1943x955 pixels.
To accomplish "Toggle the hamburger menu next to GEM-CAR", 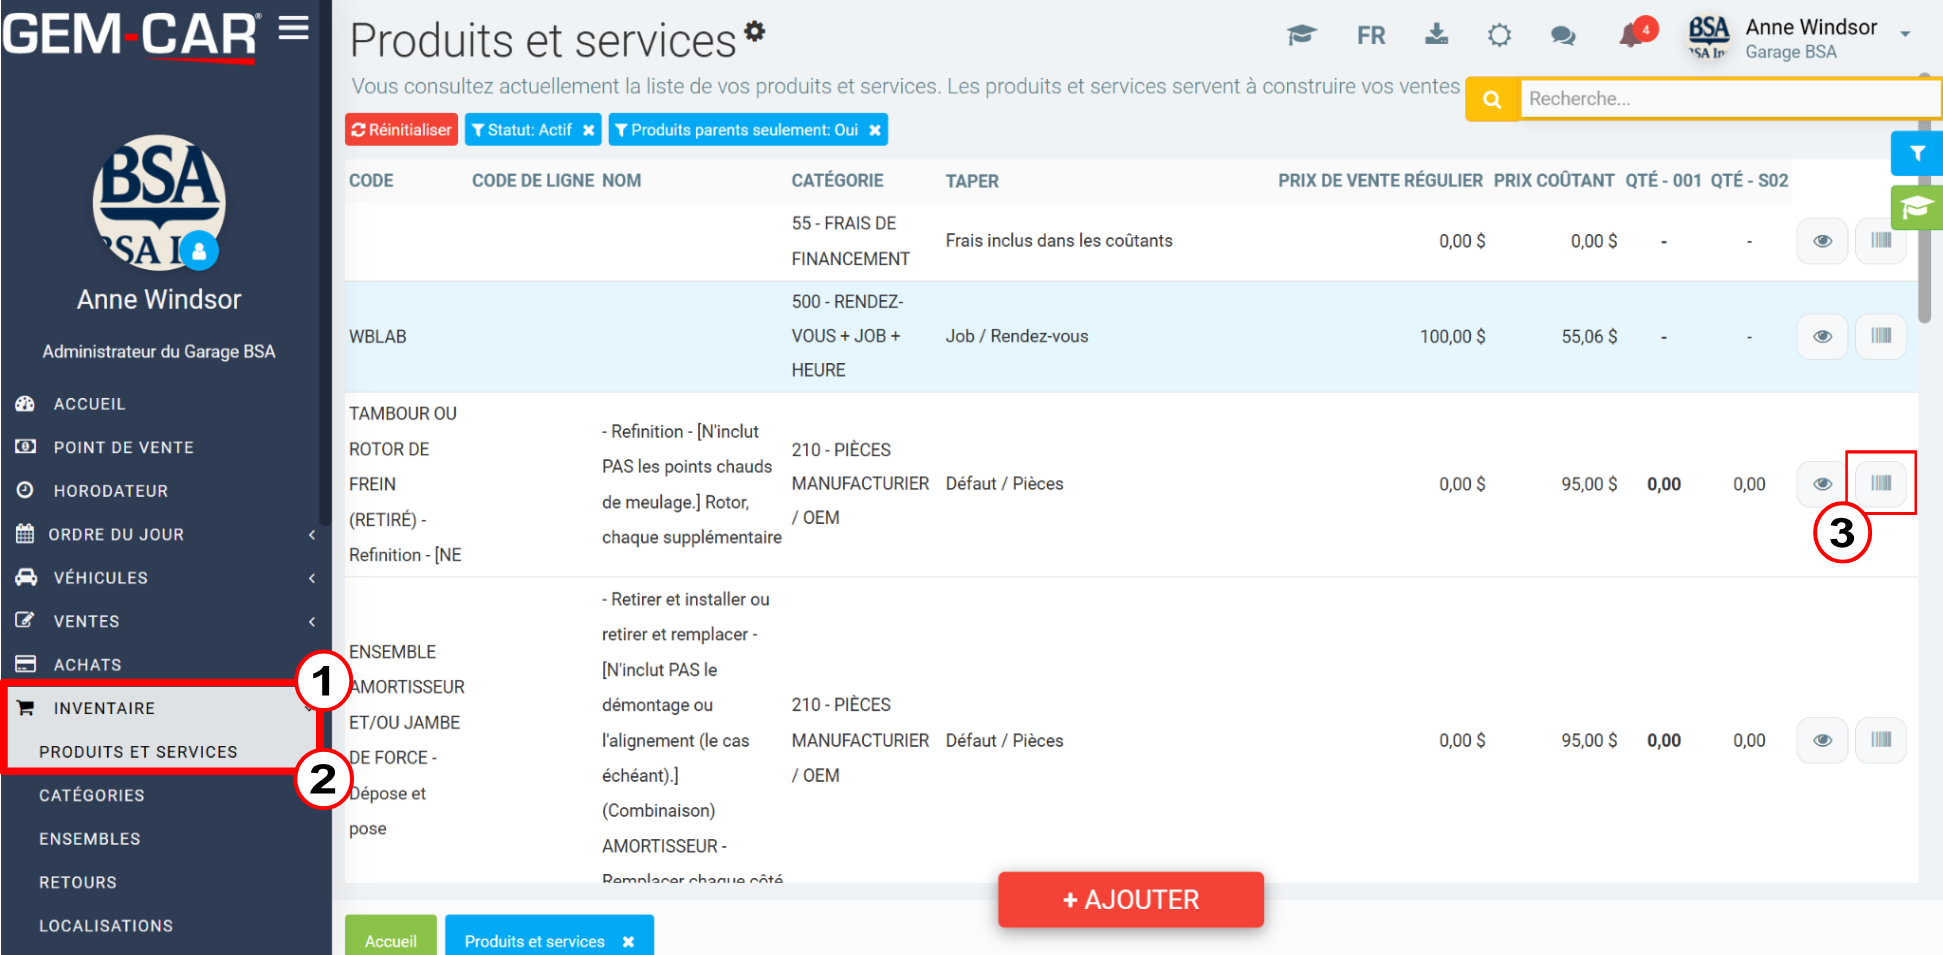I will pyautogui.click(x=293, y=28).
